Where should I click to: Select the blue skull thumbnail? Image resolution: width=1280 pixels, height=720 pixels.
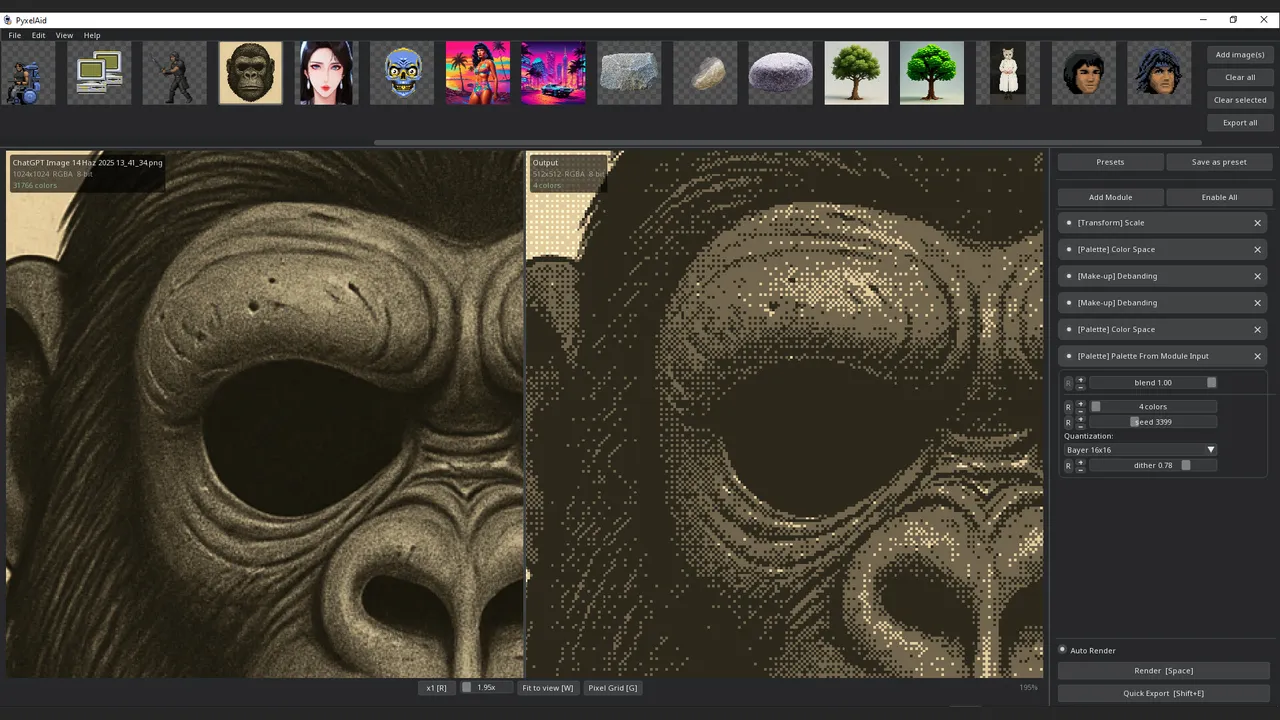tap(402, 73)
